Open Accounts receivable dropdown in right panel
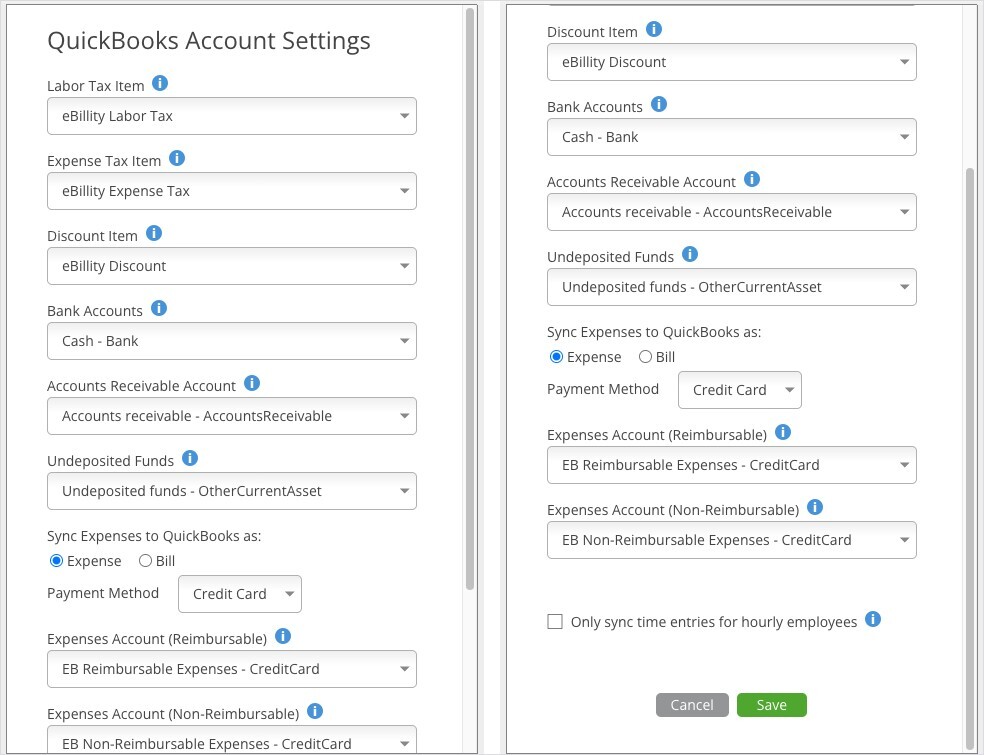 pos(732,212)
